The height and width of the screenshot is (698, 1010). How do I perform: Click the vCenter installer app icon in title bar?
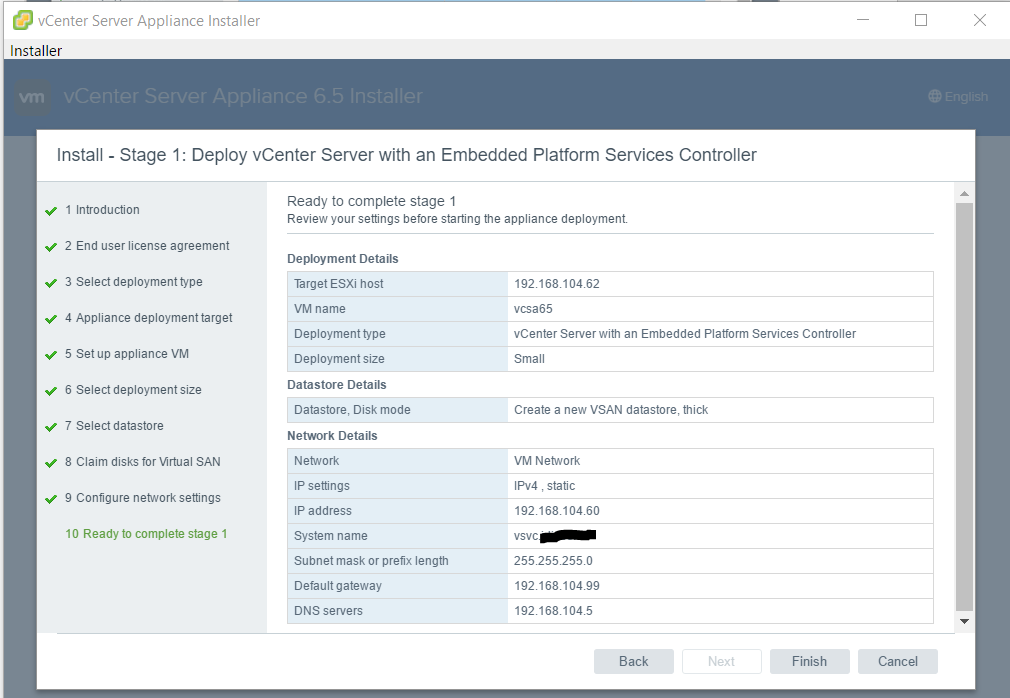[23, 21]
